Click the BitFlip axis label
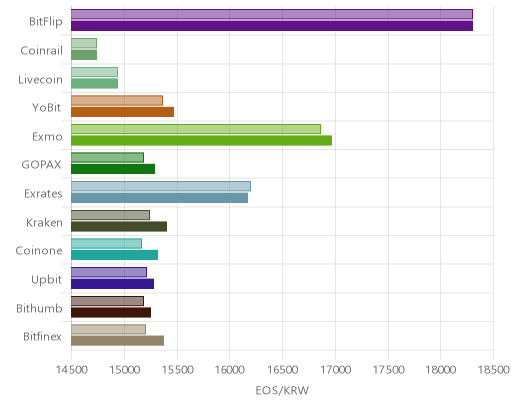The width and height of the screenshot is (512, 408). [x=46, y=22]
